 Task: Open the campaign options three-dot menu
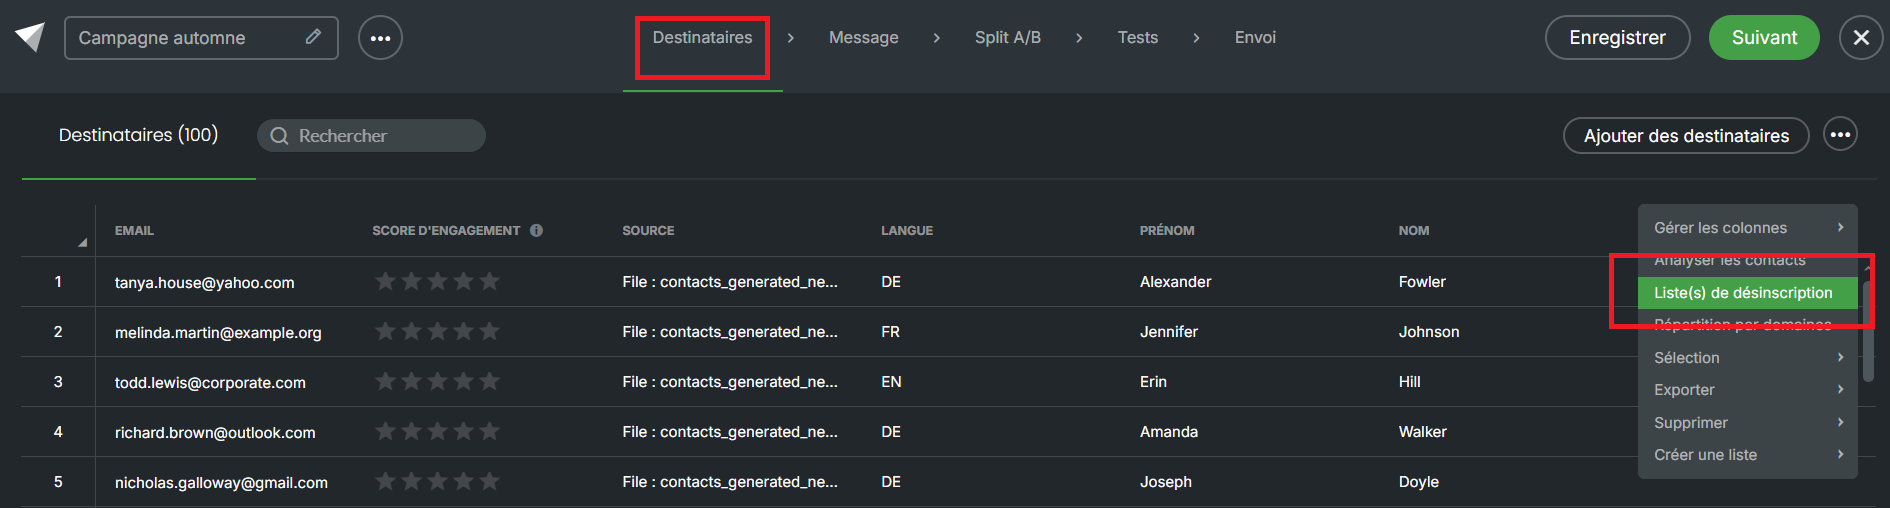380,38
